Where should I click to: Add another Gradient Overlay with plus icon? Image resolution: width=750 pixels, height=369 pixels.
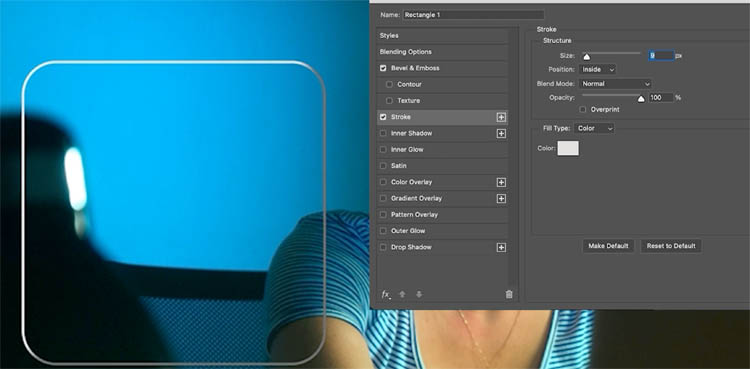tap(501, 199)
